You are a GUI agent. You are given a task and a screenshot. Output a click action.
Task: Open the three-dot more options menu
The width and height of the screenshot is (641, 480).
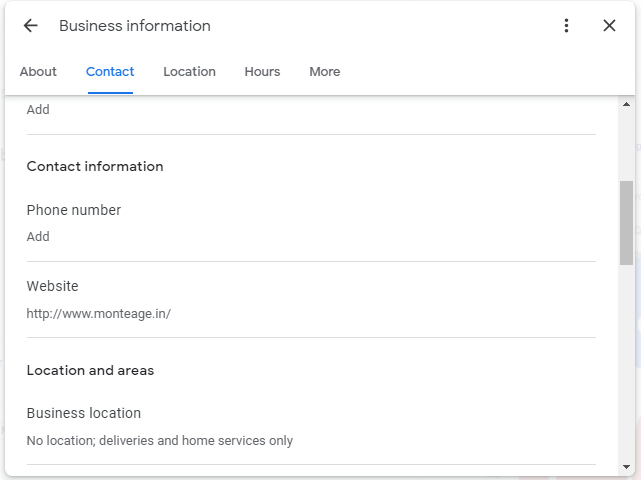point(566,26)
